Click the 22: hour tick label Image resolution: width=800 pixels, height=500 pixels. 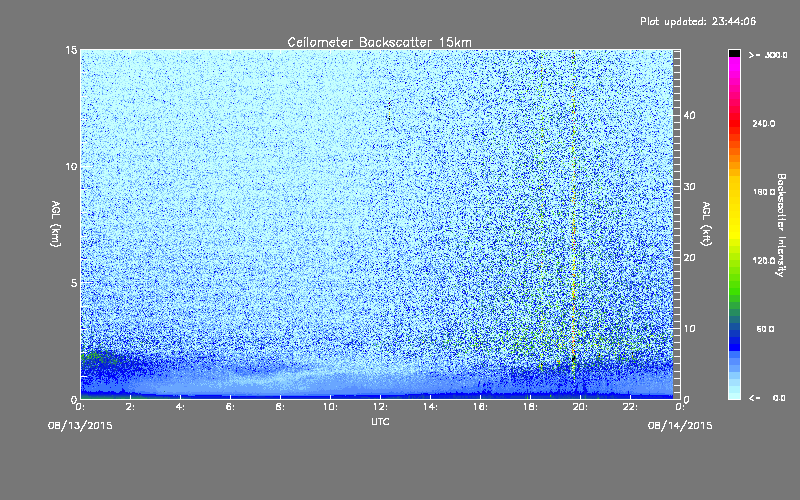631,407
